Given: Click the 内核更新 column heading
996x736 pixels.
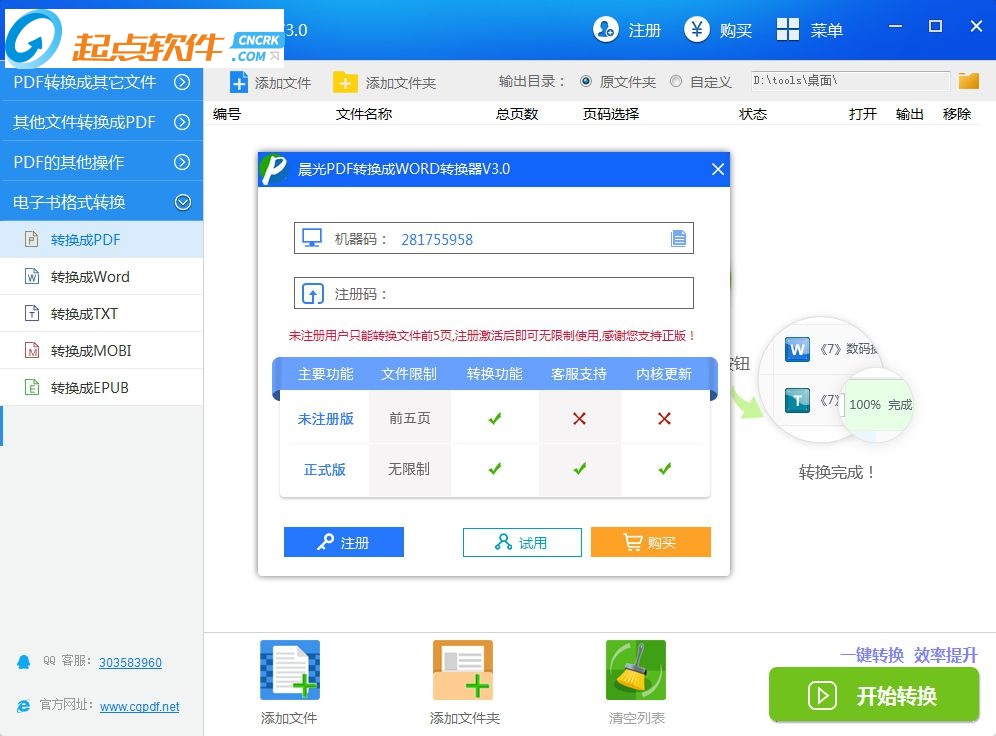Looking at the screenshot, I should pos(664,374).
